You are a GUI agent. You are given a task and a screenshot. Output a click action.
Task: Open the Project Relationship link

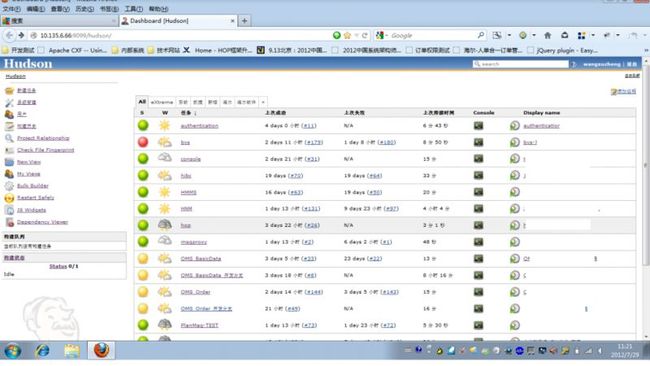43,138
